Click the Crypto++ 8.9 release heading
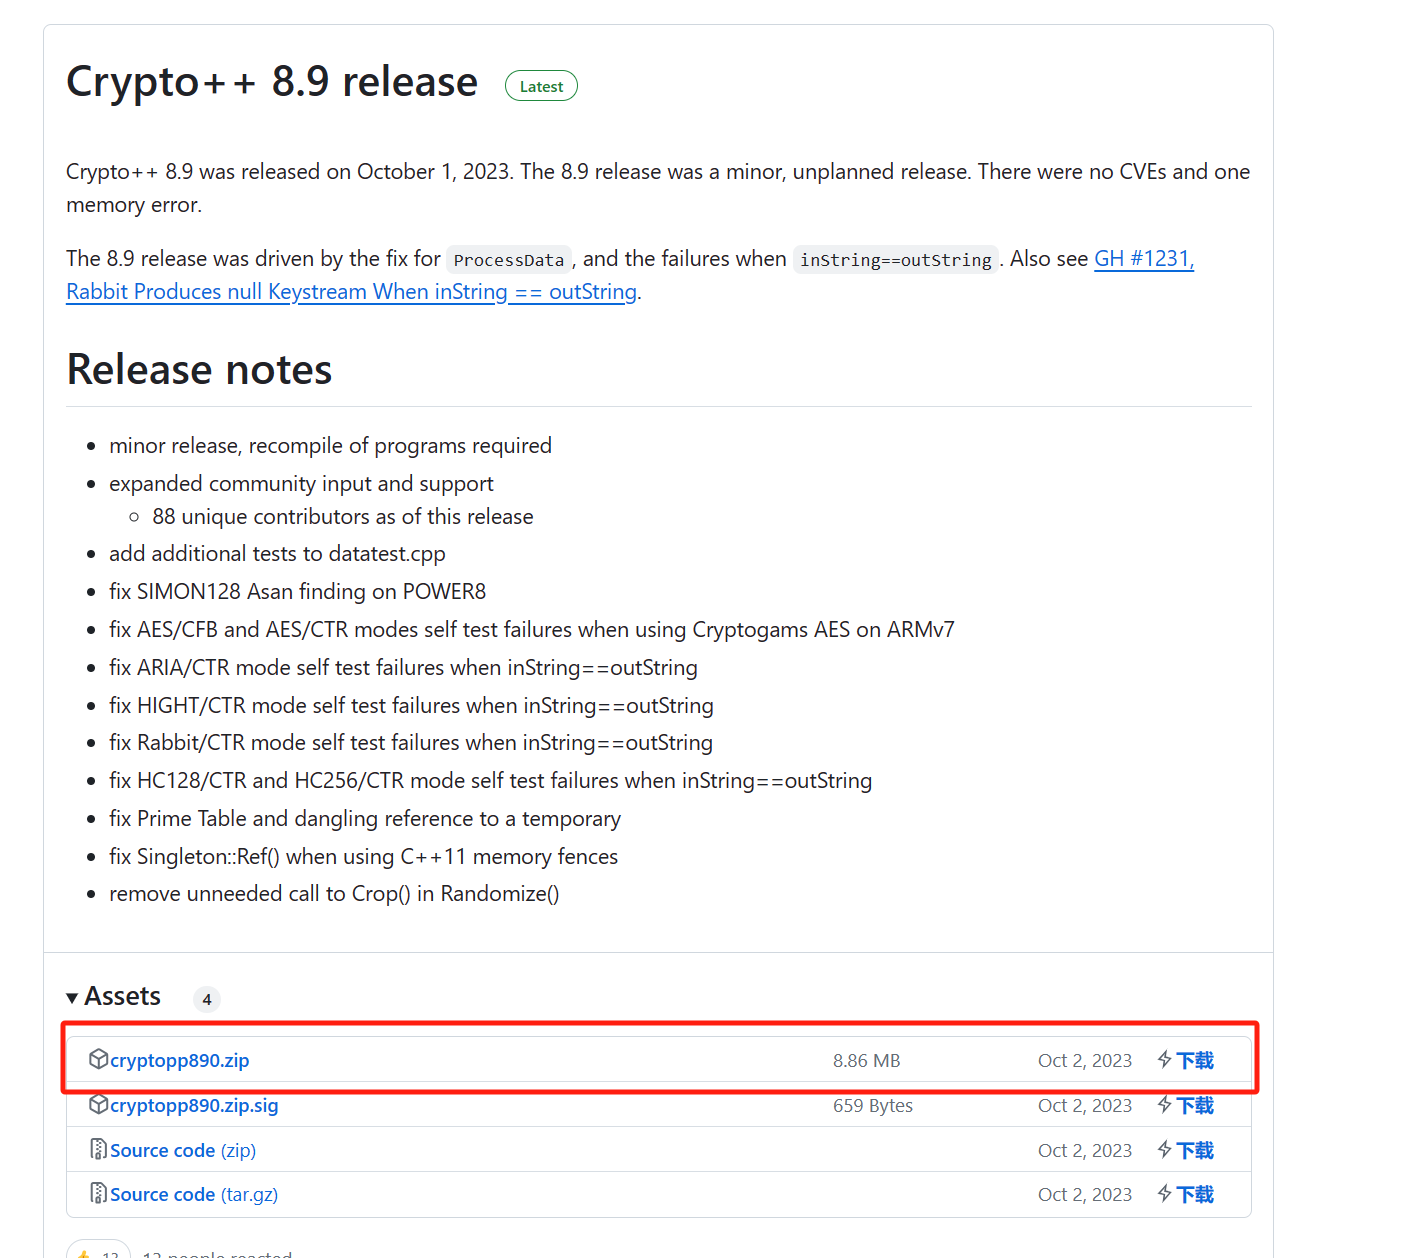 [271, 82]
